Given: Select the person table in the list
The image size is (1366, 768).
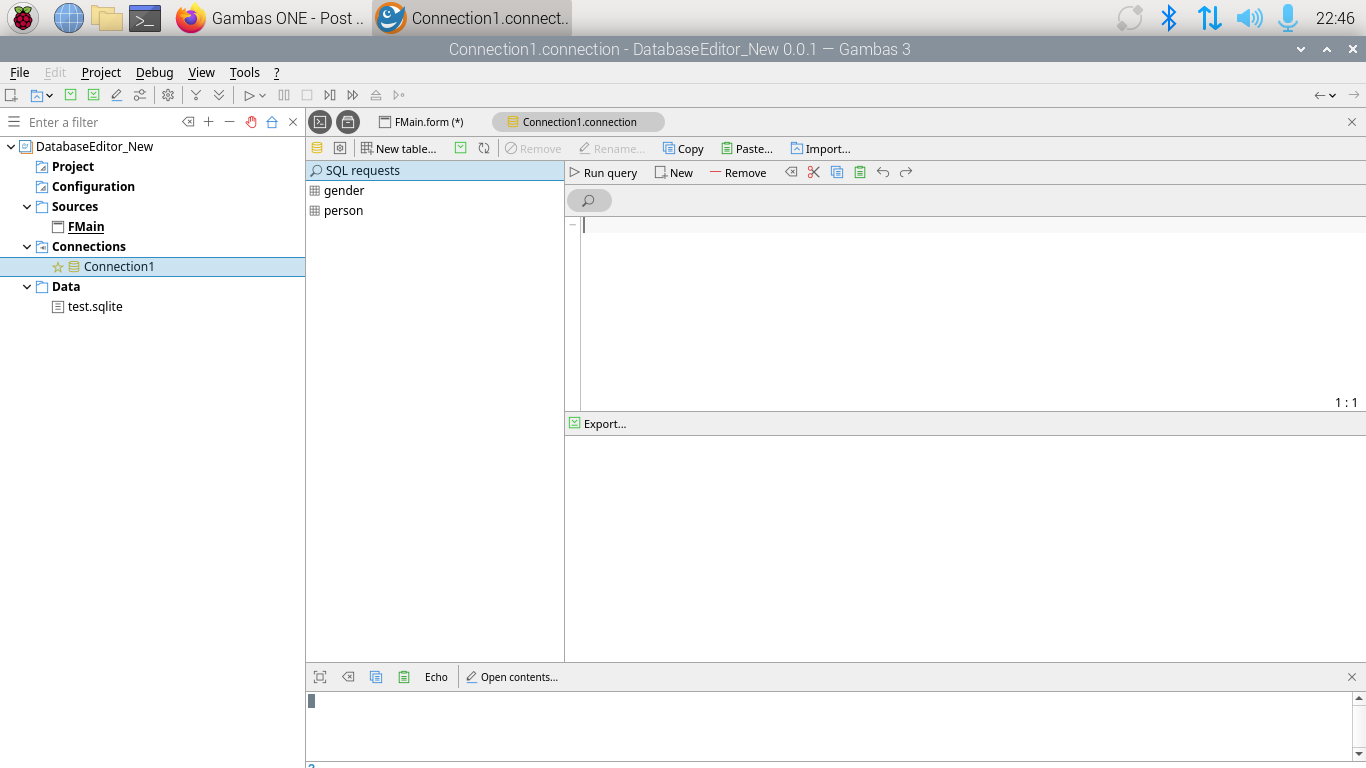Looking at the screenshot, I should coord(343,211).
